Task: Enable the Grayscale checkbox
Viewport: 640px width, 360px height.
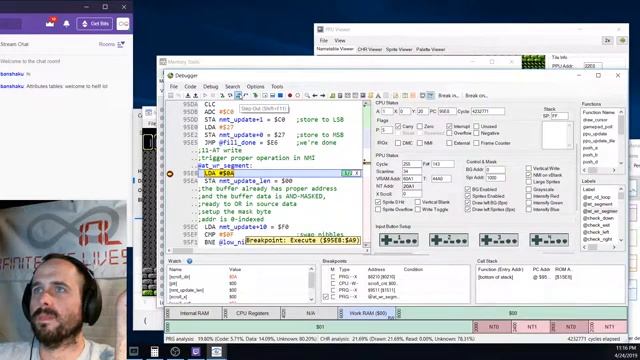Action: coord(529,189)
